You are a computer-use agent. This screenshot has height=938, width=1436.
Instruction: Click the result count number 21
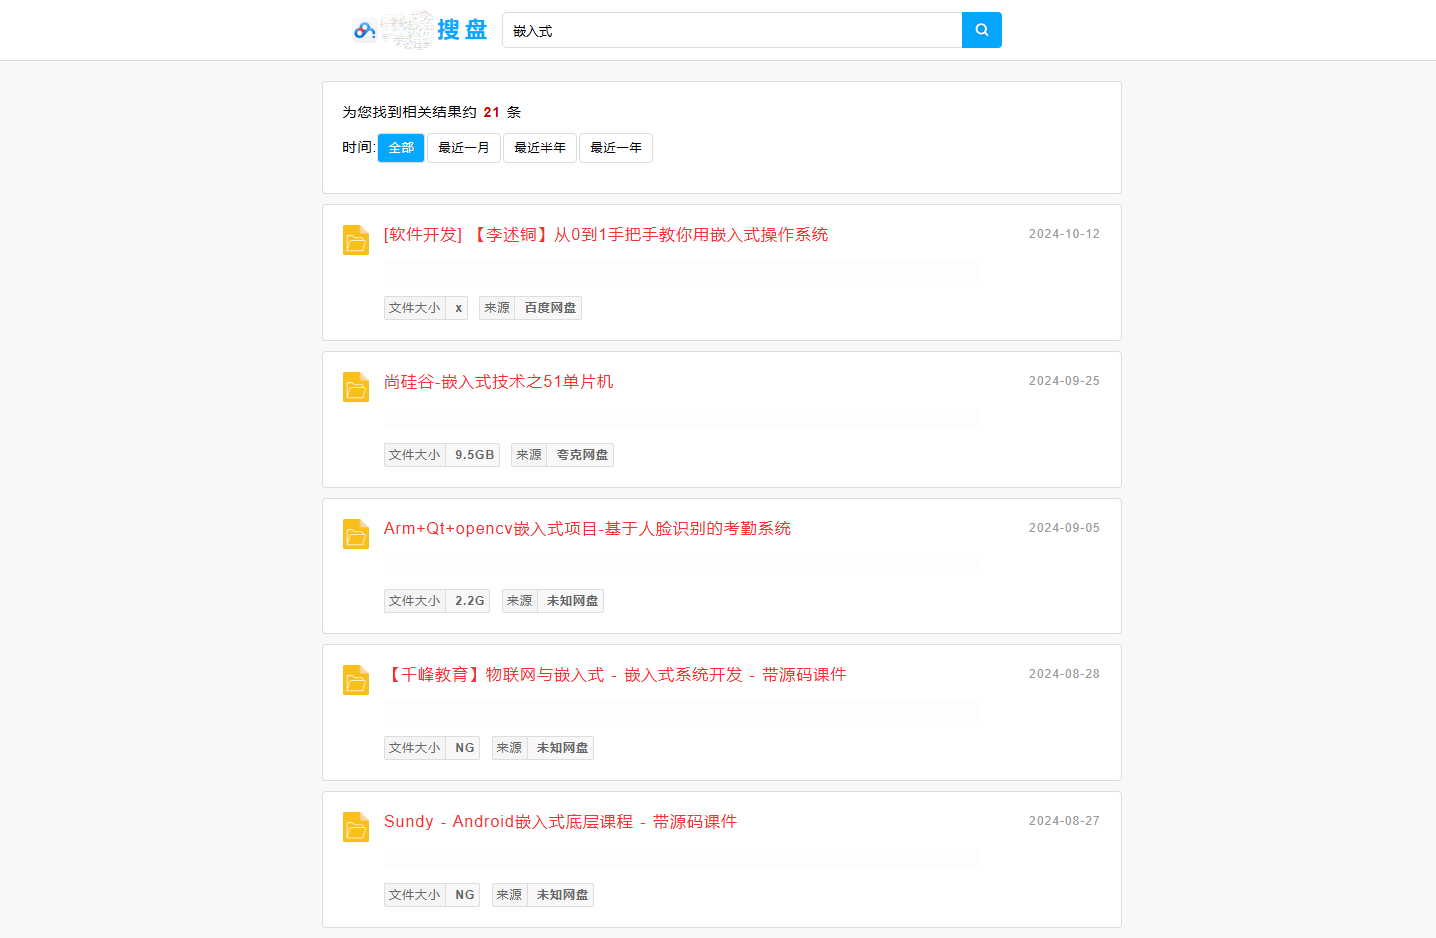coord(491,112)
